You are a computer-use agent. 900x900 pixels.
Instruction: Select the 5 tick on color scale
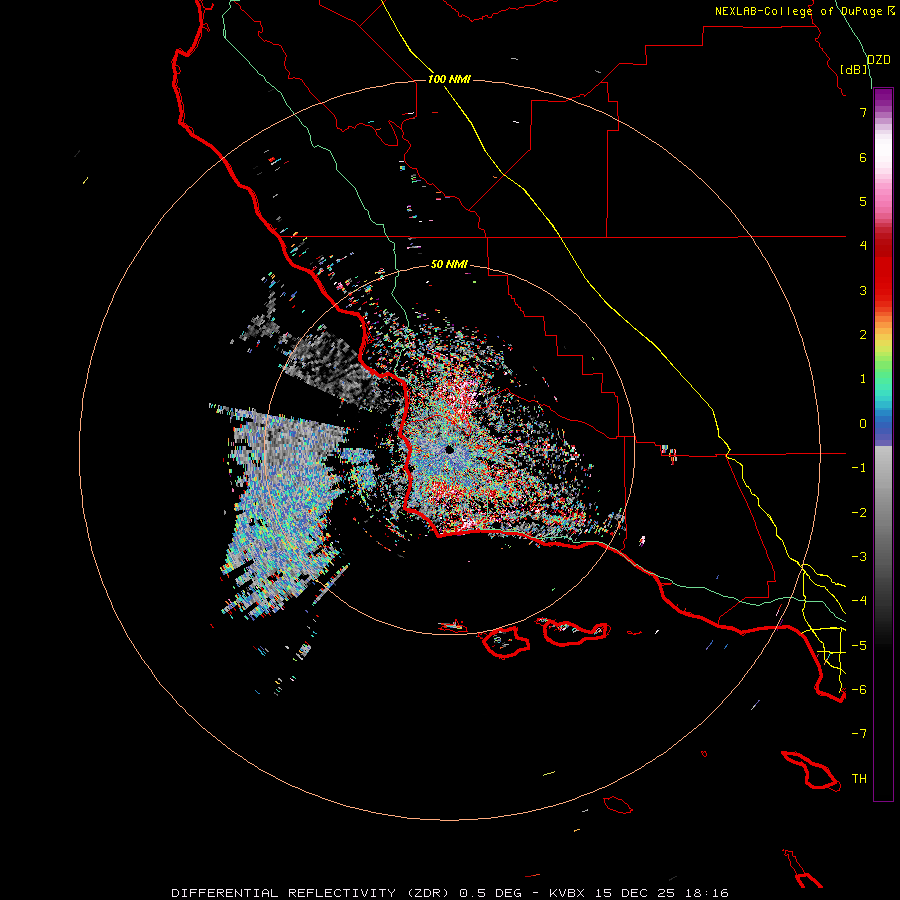point(863,201)
